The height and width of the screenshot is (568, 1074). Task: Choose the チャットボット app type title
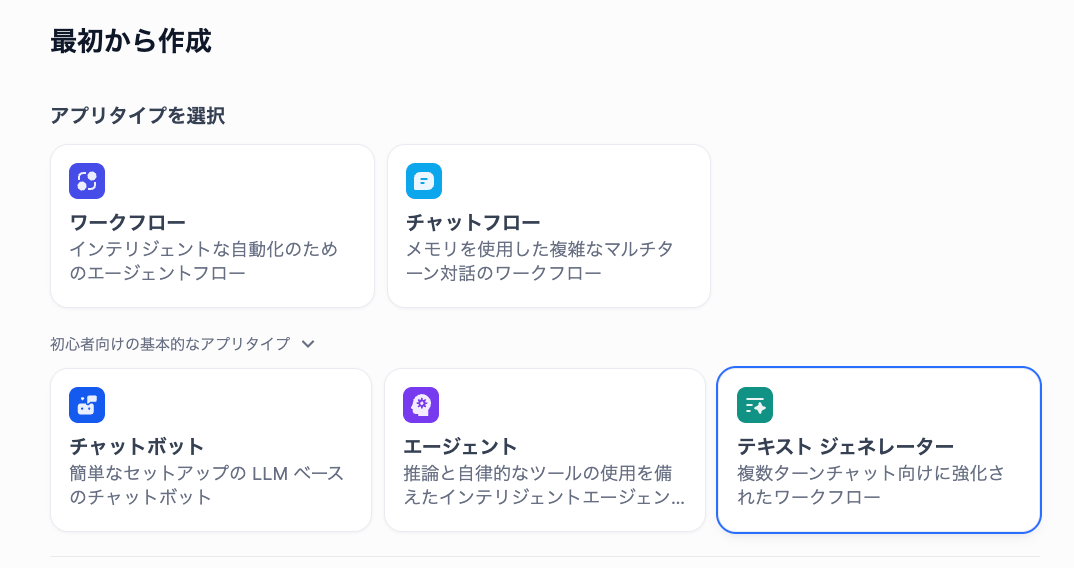[137, 446]
